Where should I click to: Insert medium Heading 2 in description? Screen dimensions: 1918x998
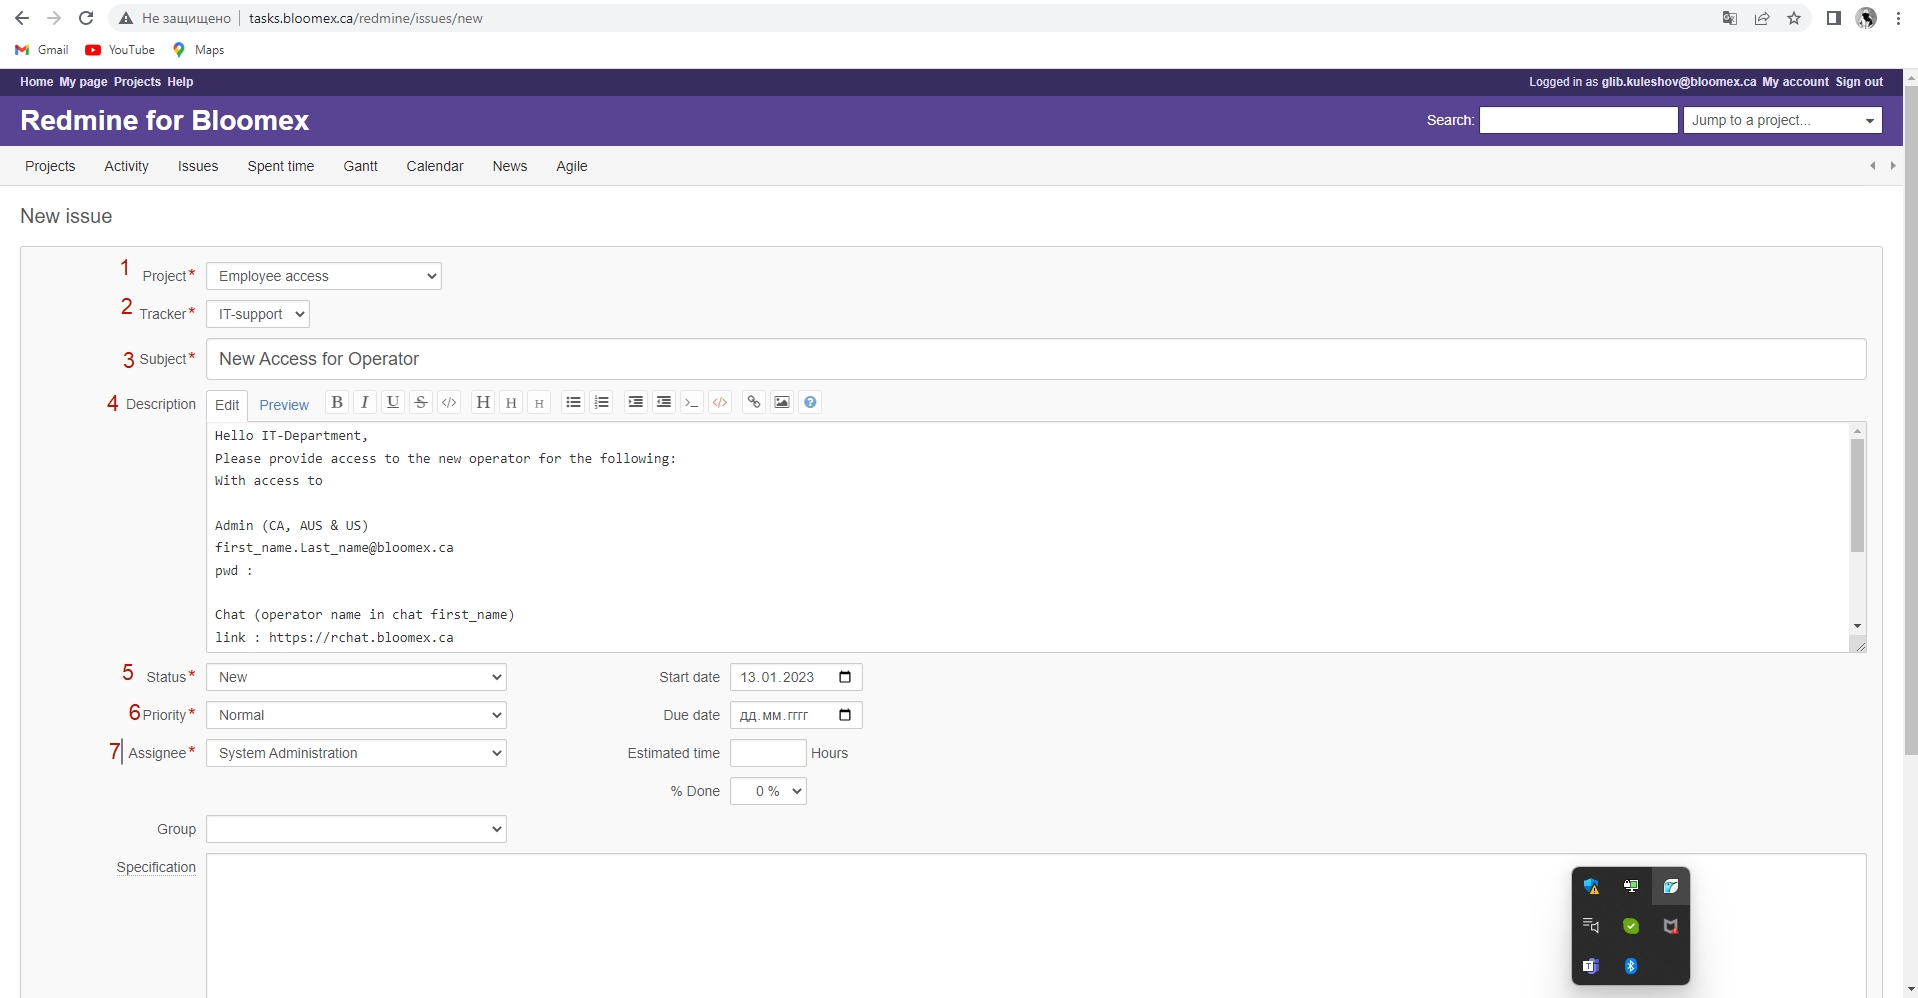pos(511,402)
